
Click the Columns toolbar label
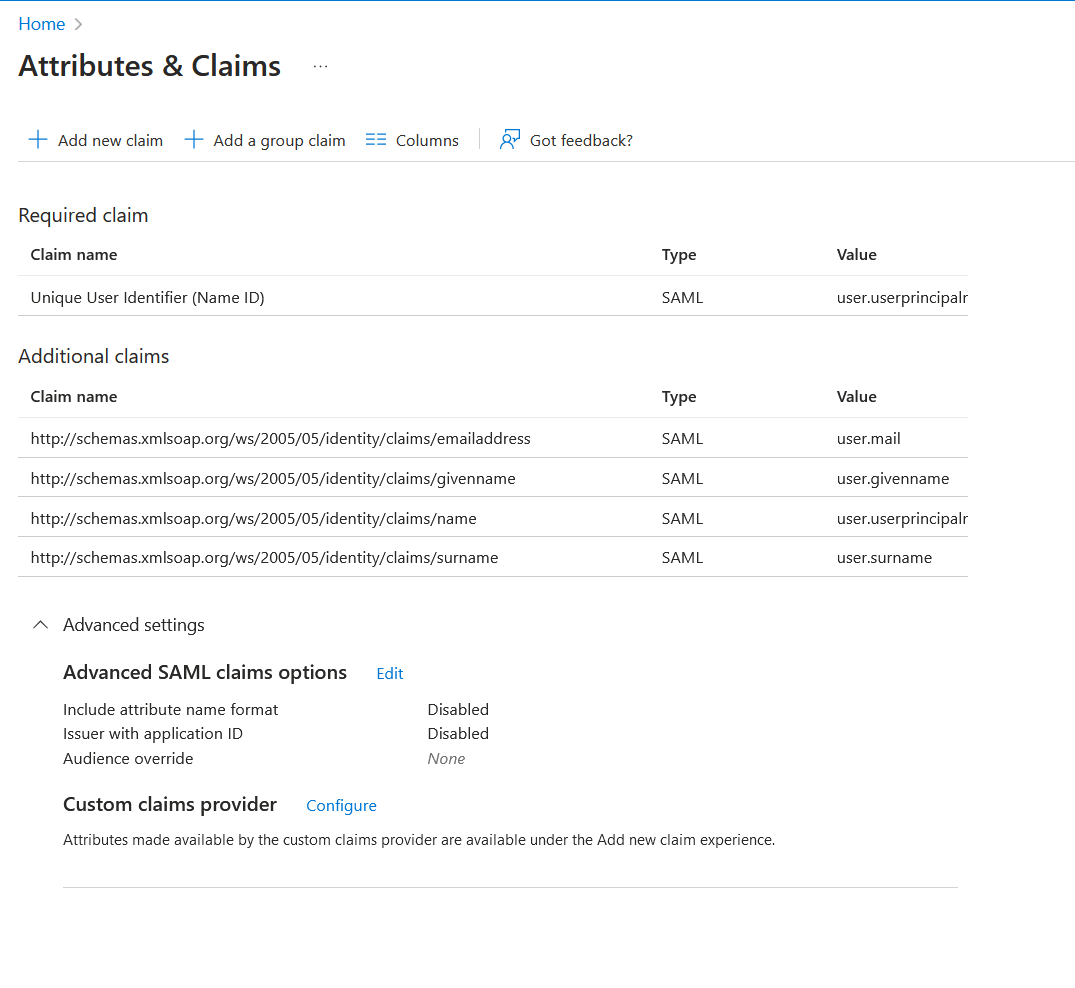pyautogui.click(x=427, y=141)
